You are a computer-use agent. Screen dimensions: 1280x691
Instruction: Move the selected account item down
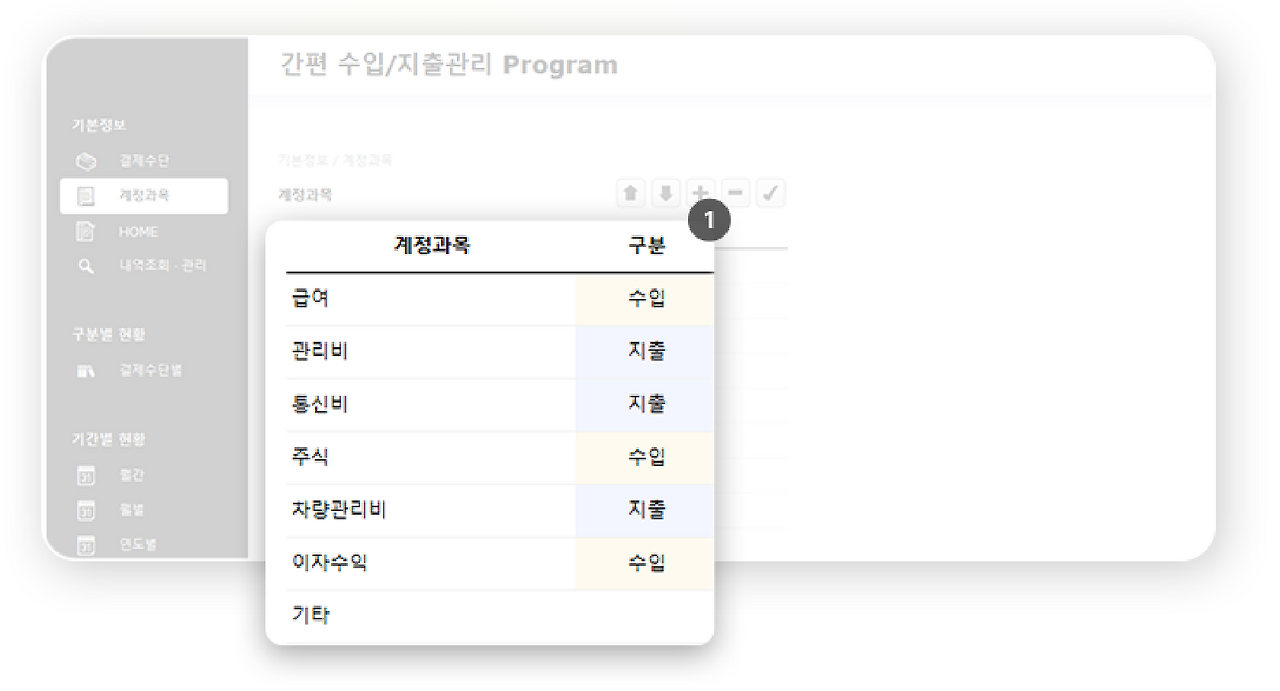665,194
